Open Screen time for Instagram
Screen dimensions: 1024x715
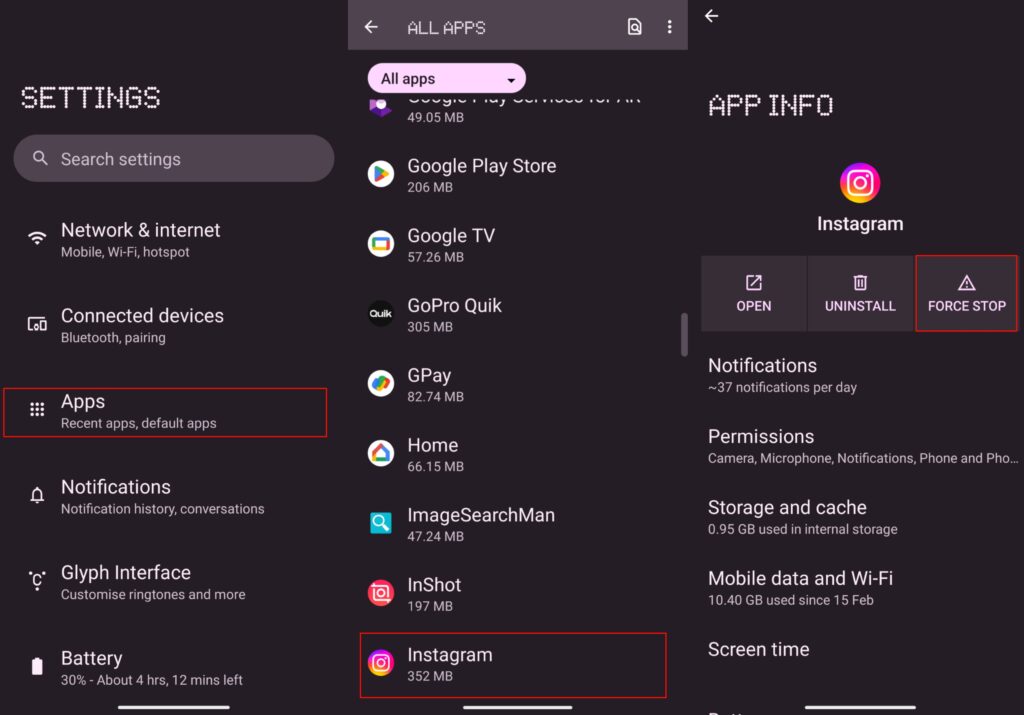[x=859, y=650]
